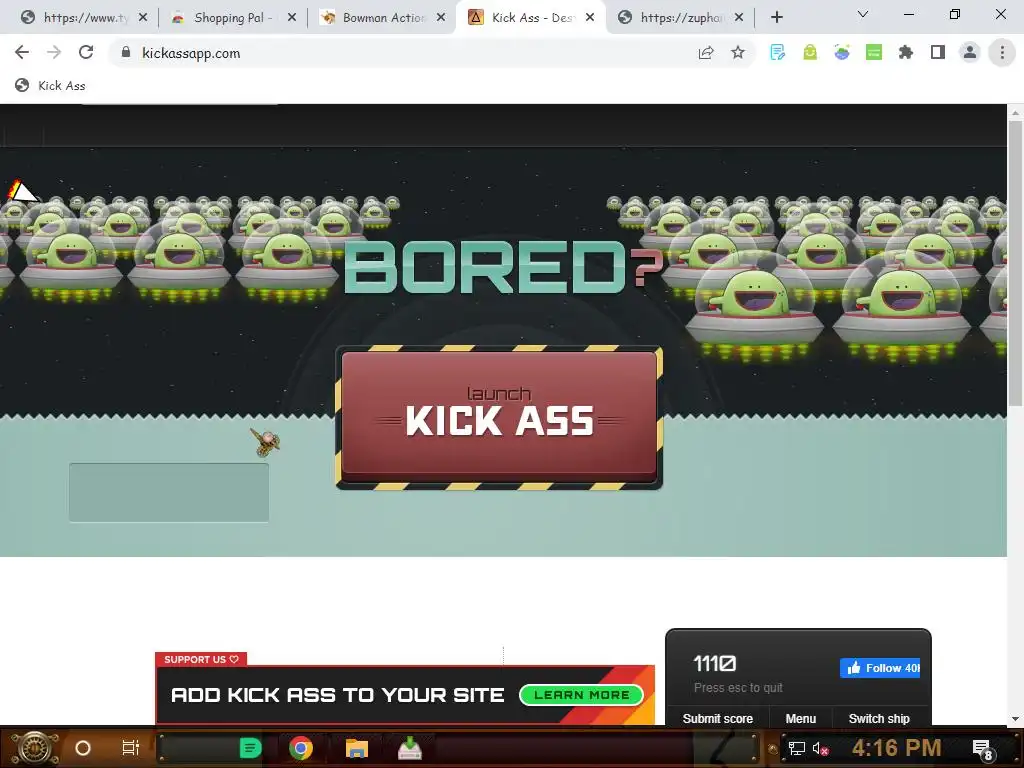The width and height of the screenshot is (1024, 768).
Task: Close the Shopping Pal tab
Action: (292, 18)
